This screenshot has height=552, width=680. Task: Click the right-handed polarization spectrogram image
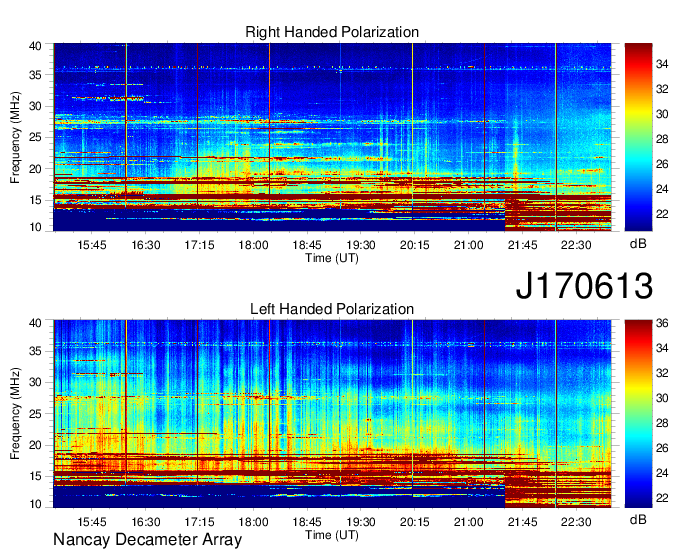click(x=332, y=137)
